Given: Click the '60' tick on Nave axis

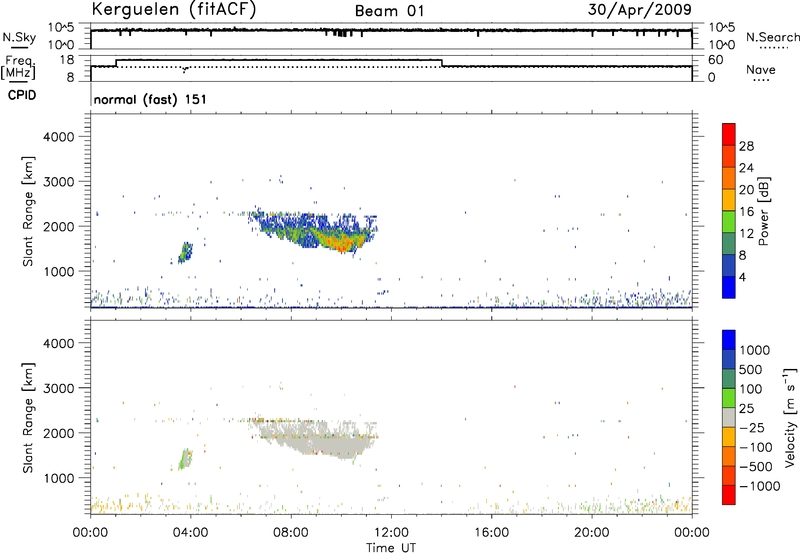Looking at the screenshot, I should point(715,60).
